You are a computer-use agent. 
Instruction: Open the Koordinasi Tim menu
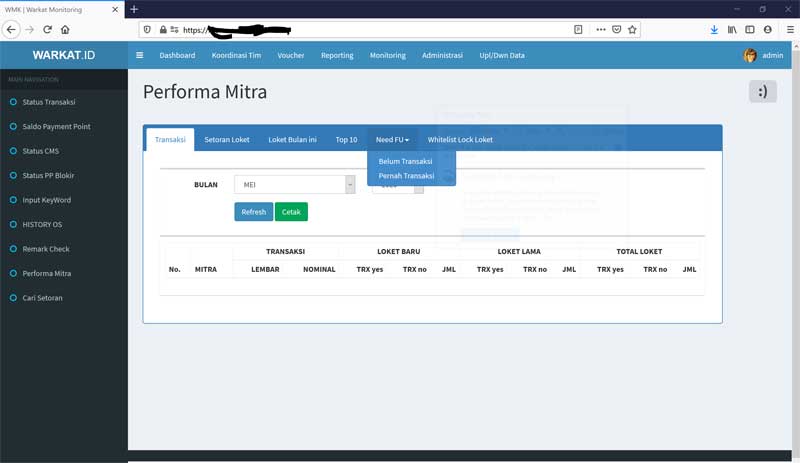[236, 55]
